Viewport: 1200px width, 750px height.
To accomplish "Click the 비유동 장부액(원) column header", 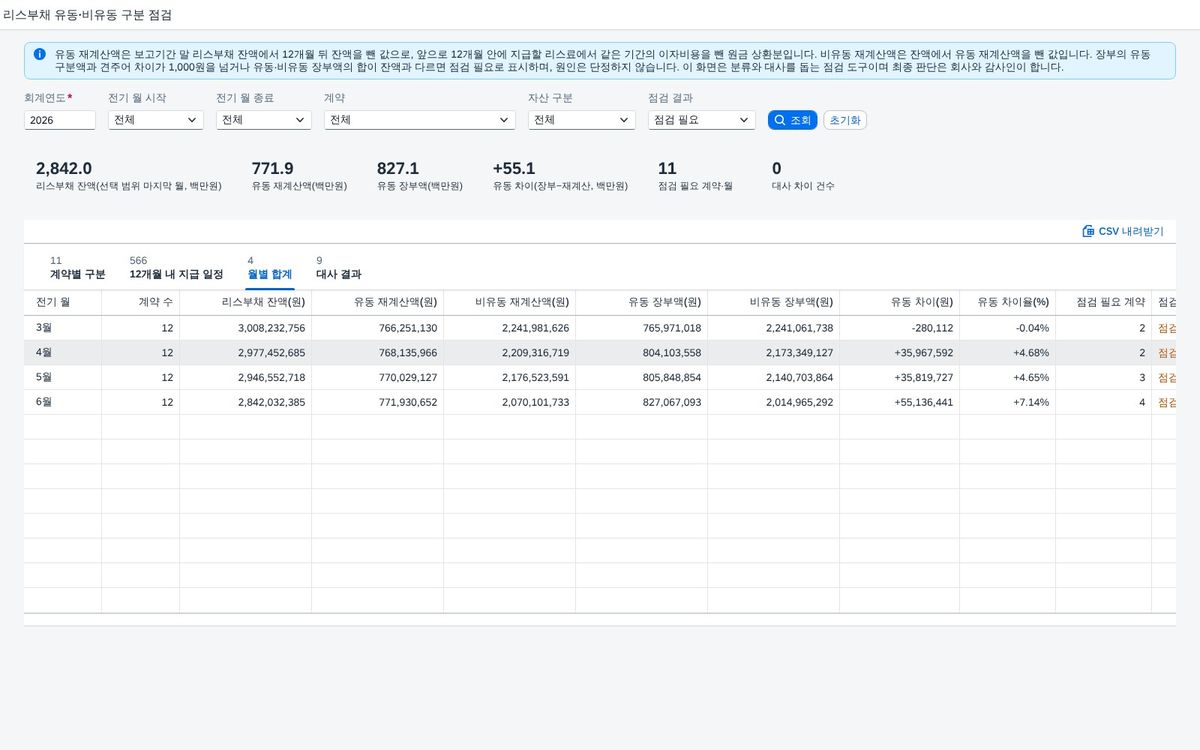I will point(774,302).
